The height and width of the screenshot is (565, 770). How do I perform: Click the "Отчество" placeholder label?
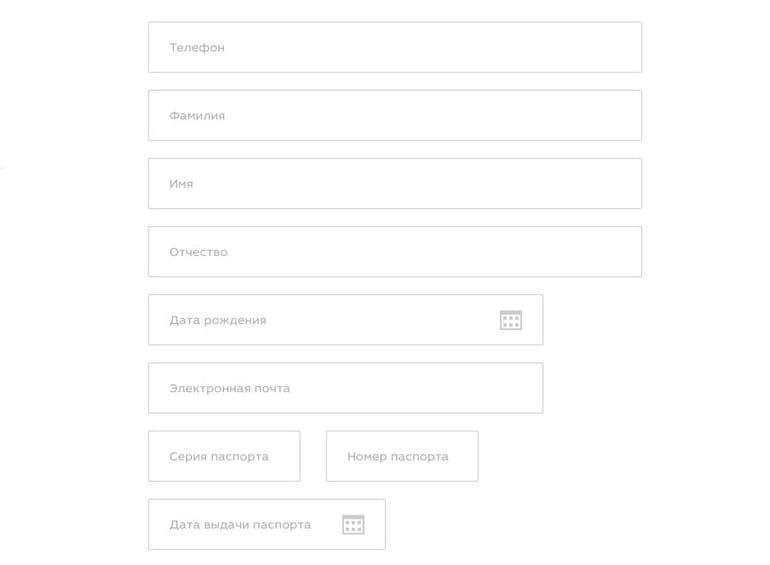198,252
